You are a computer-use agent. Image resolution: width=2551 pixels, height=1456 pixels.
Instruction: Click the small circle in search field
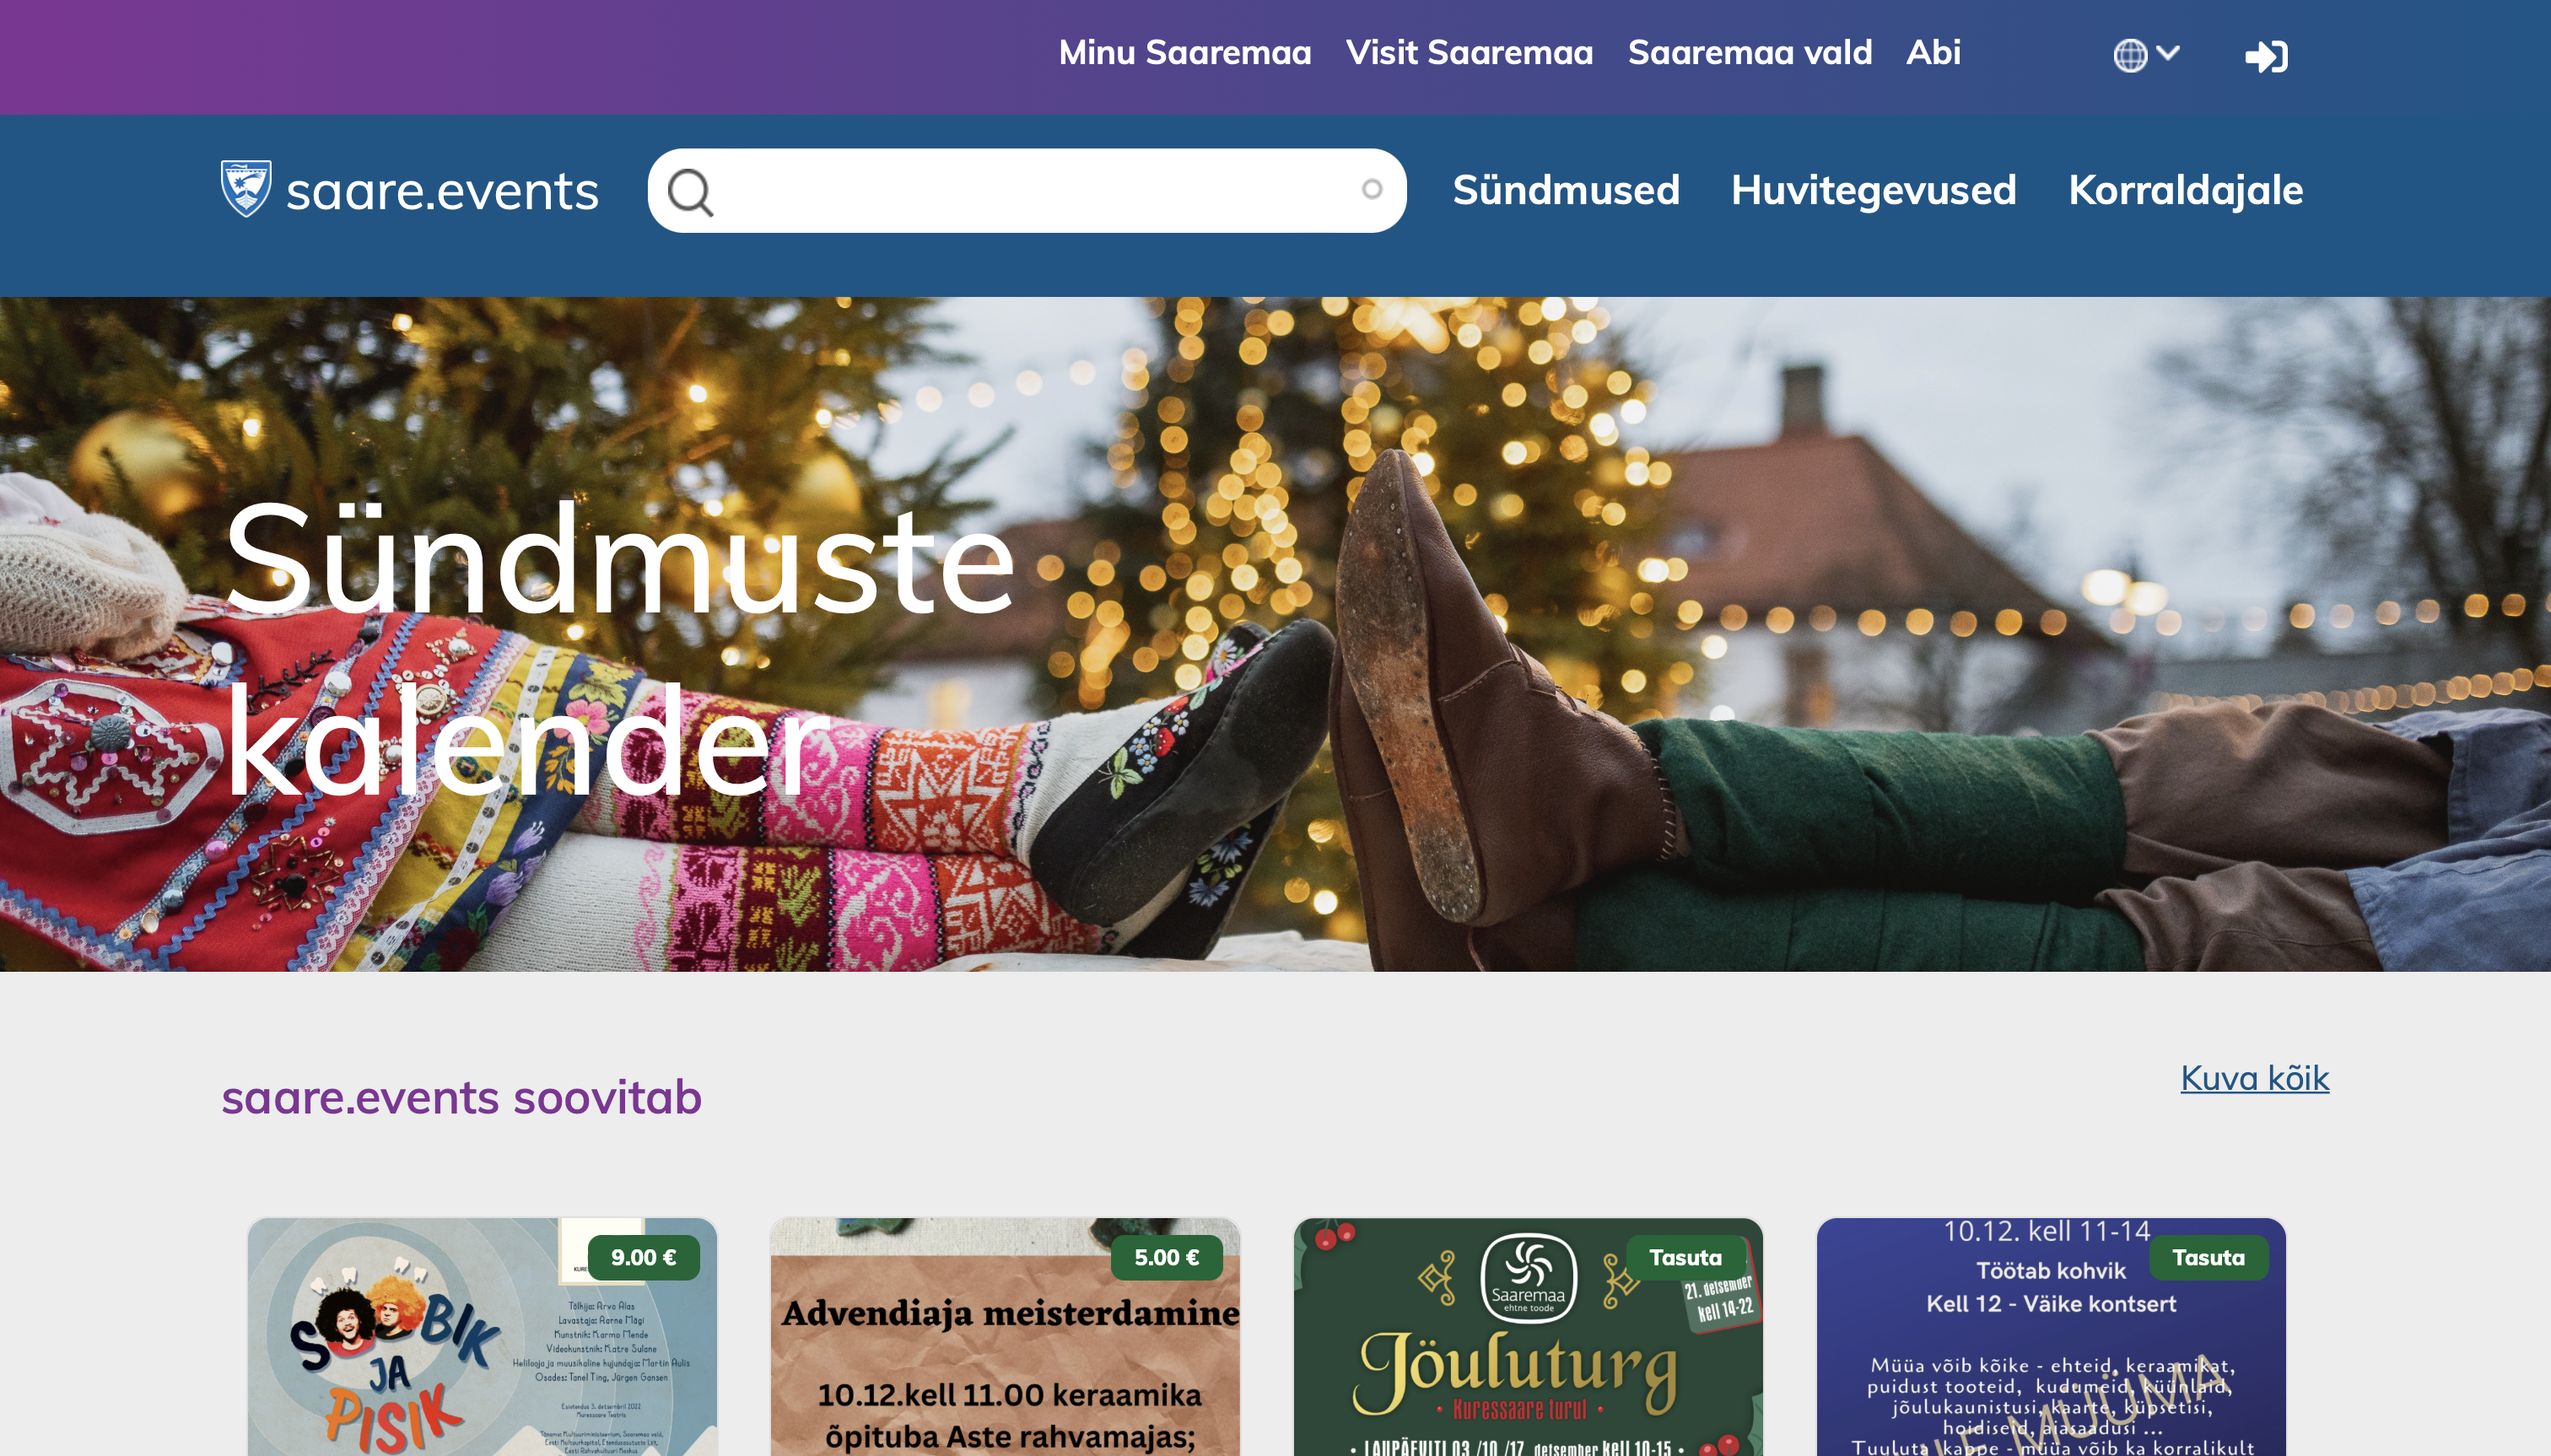click(1372, 189)
